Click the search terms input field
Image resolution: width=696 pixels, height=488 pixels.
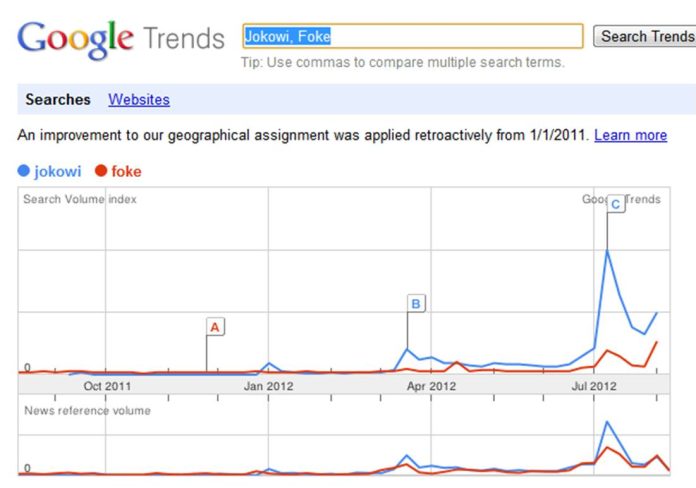[x=412, y=37]
